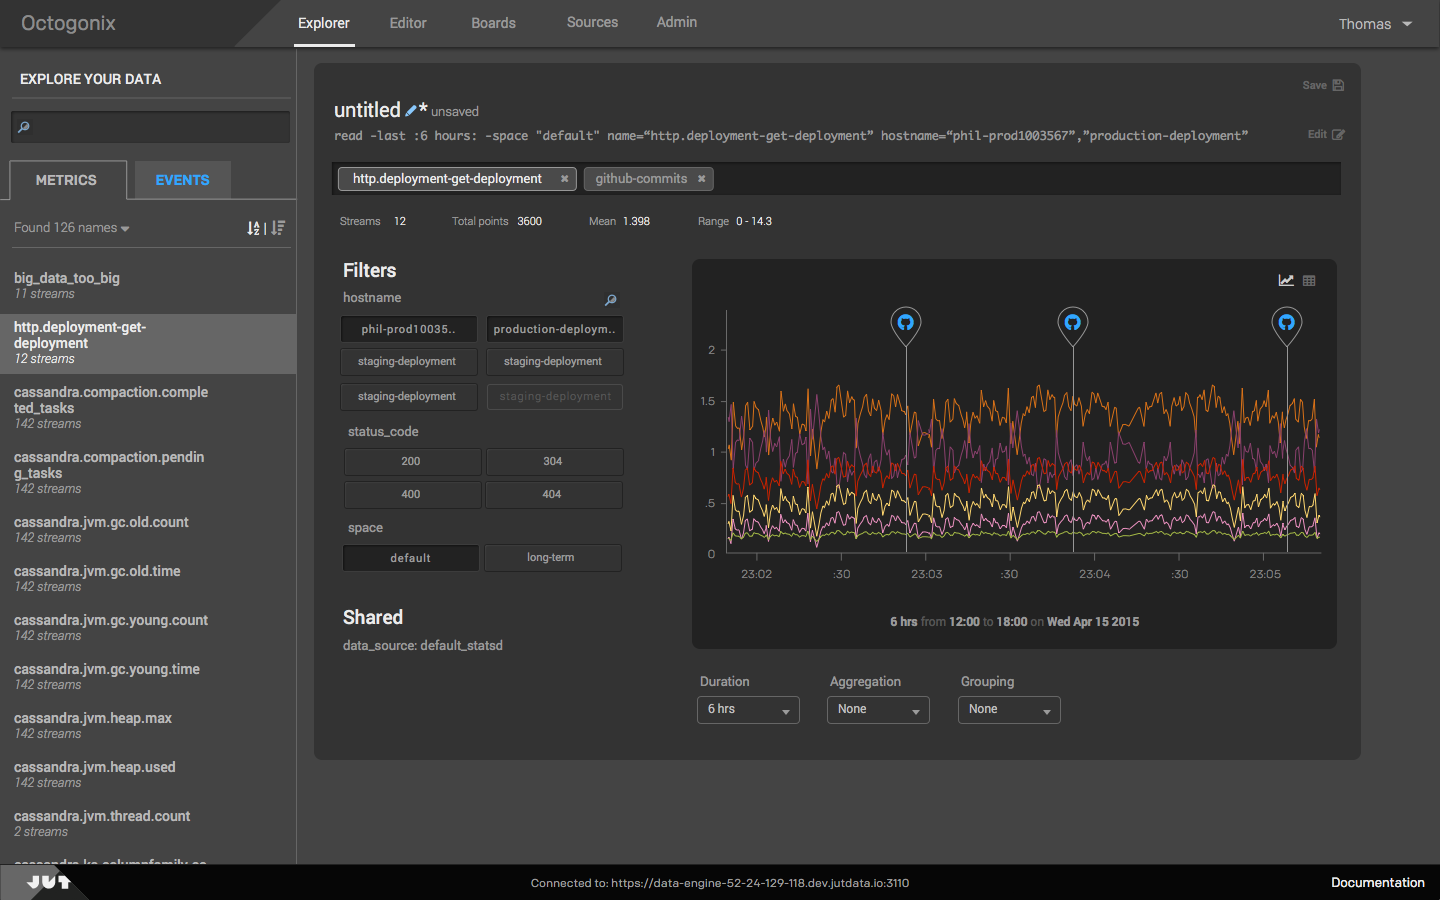The height and width of the screenshot is (900, 1440).
Task: Toggle the phil-prod10035 hostname filter
Action: pos(408,329)
